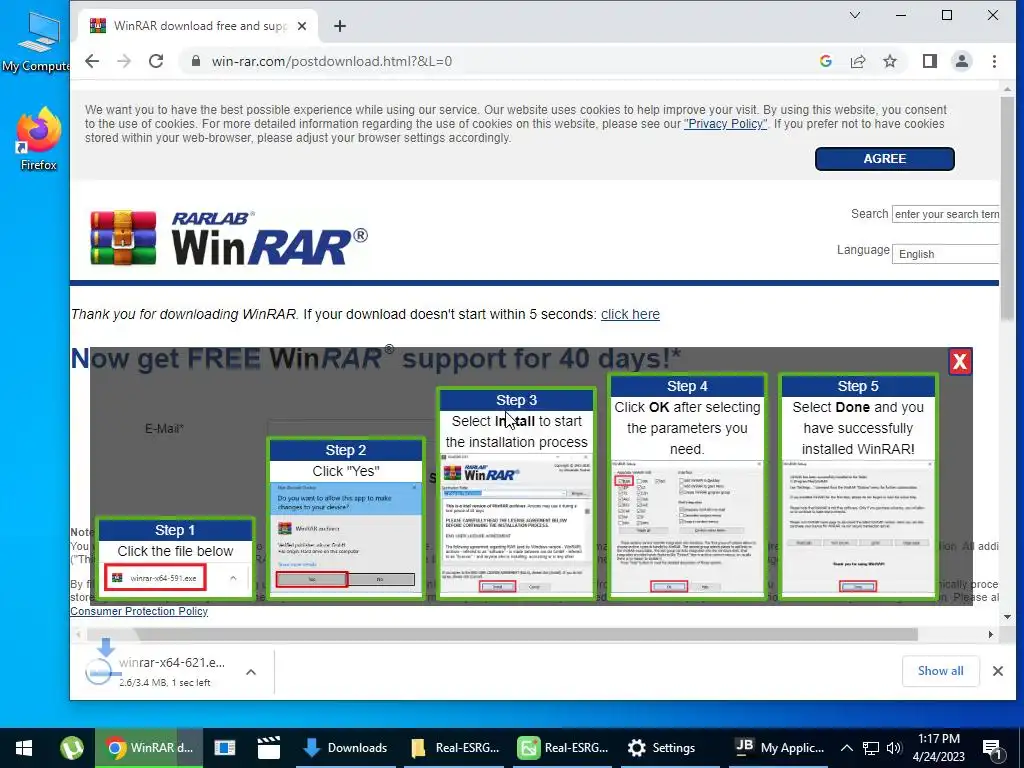Click the address bar URL
The height and width of the screenshot is (768, 1024).
(x=331, y=61)
